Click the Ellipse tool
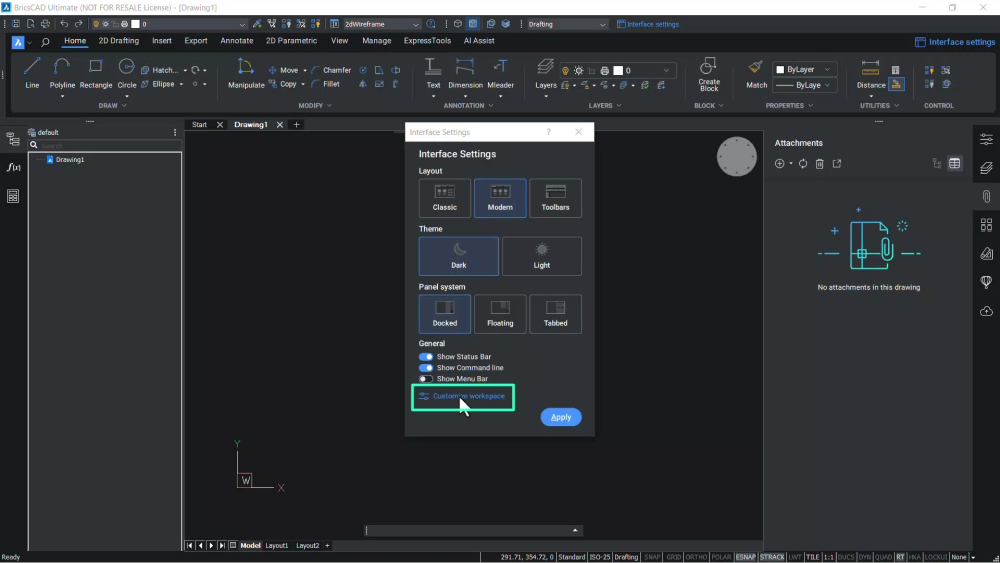The width and height of the screenshot is (1000, 563). coord(158,84)
